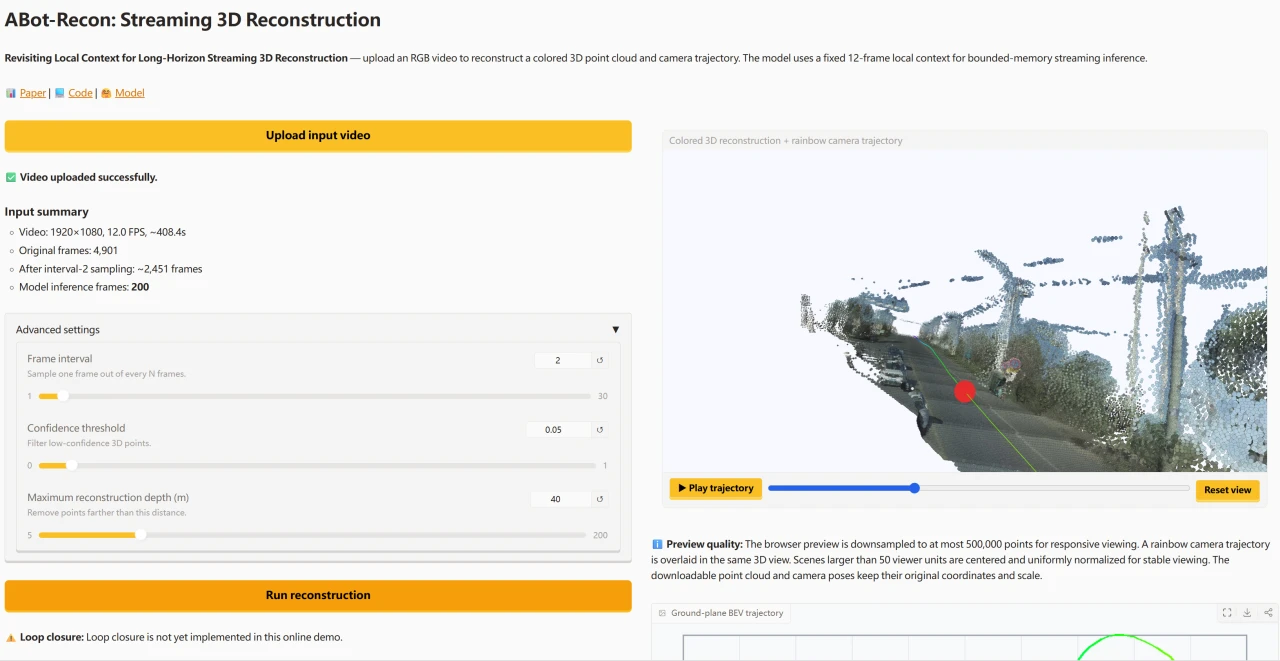Click the "Model inference frames: 200" line
The height and width of the screenshot is (661, 1280).
pos(84,287)
